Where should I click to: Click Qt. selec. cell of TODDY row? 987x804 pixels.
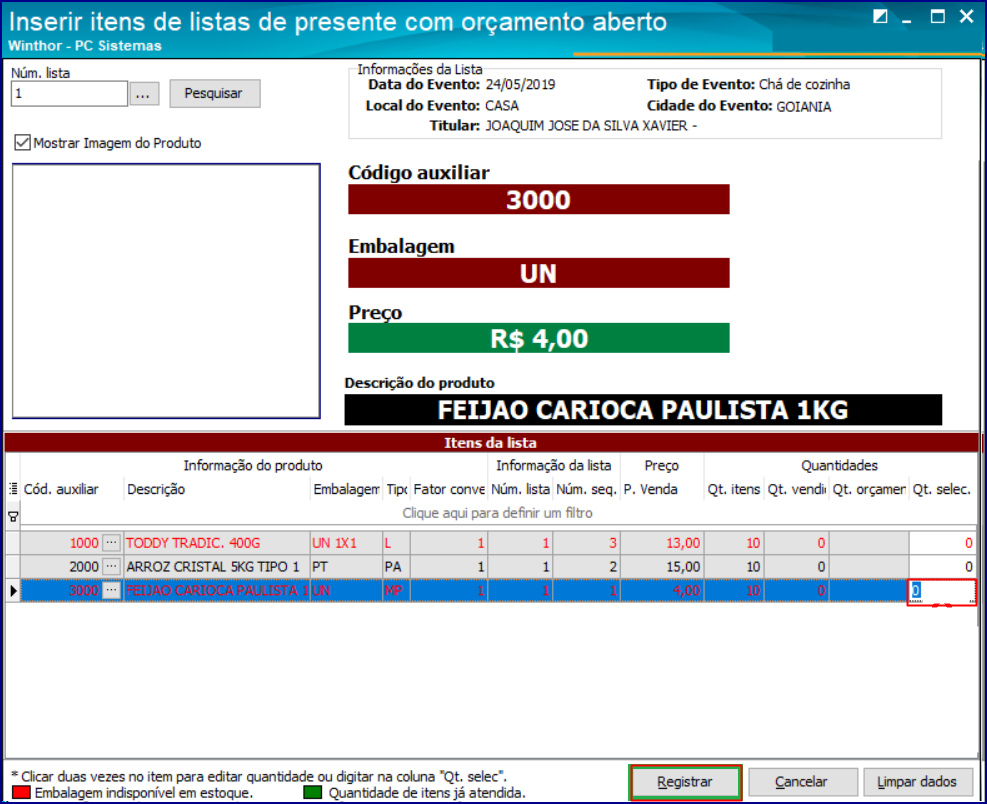[x=942, y=543]
